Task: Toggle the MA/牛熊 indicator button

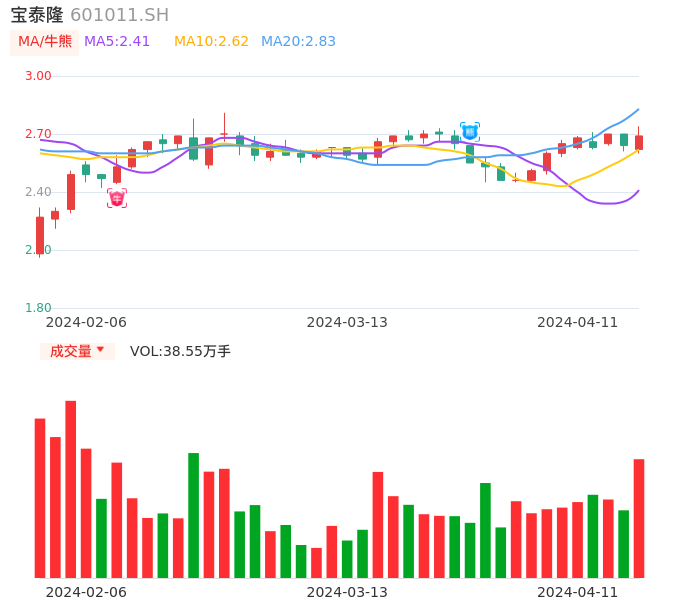Action: (x=45, y=42)
